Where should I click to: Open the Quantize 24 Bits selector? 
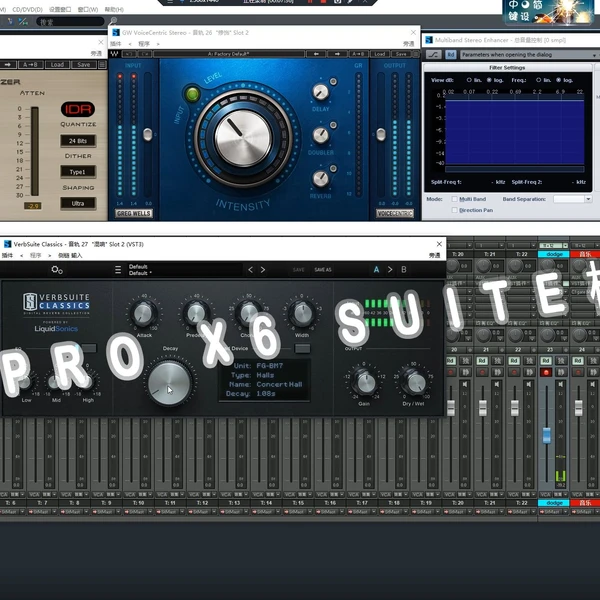77,141
